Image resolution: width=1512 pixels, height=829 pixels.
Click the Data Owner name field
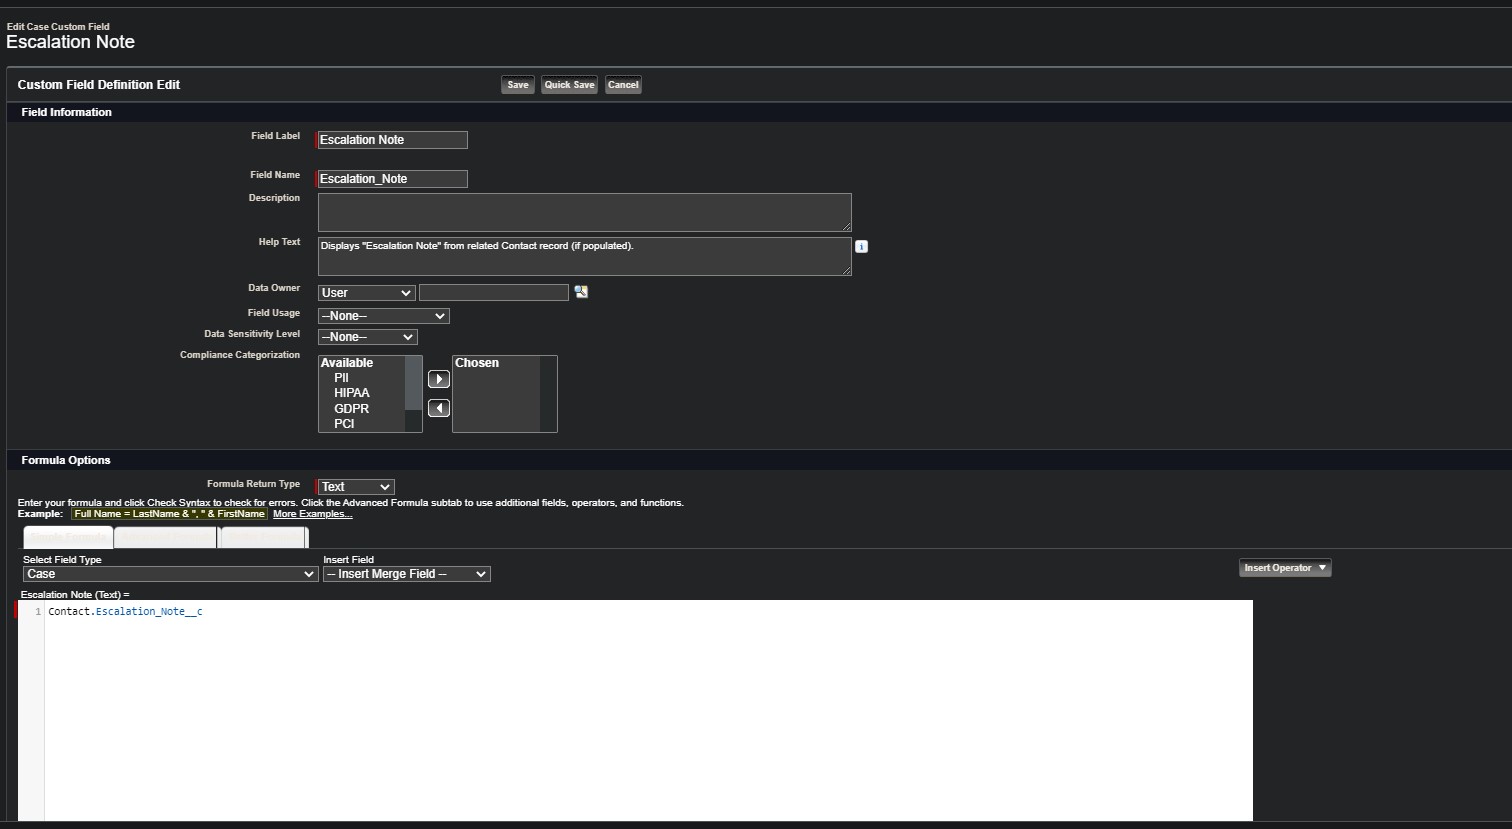coord(494,292)
